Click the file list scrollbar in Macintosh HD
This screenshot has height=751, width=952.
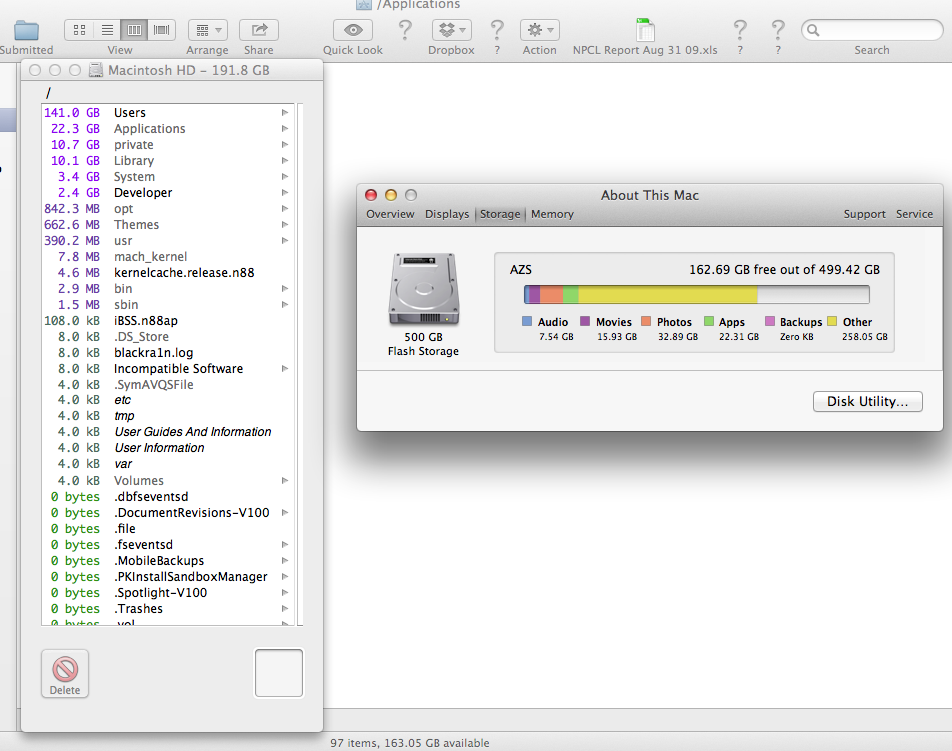(x=299, y=364)
